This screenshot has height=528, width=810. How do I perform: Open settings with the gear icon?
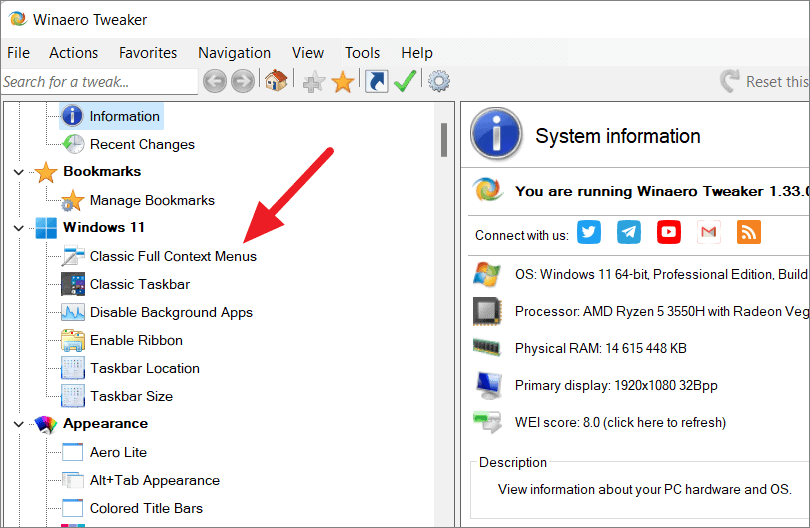[439, 81]
